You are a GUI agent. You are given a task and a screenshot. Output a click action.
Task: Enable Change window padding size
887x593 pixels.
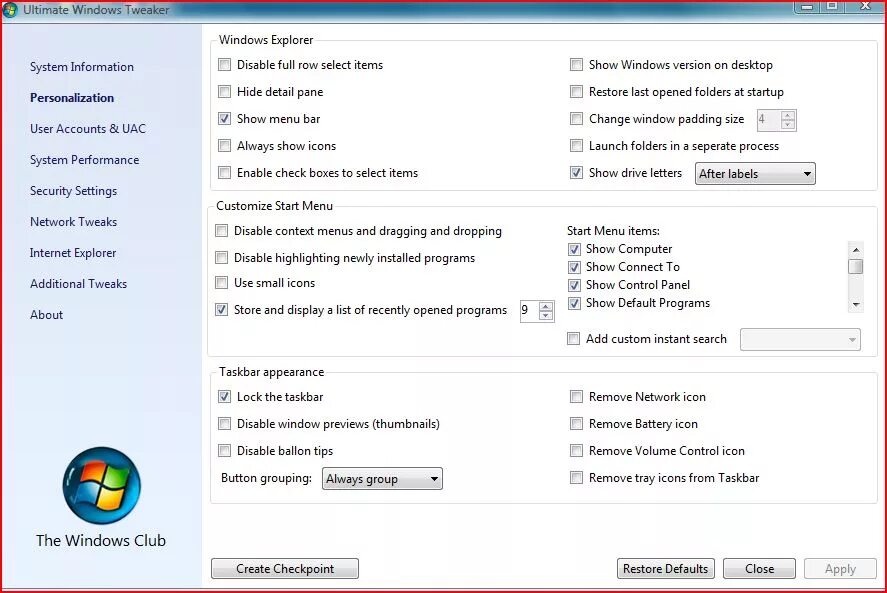[x=576, y=119]
